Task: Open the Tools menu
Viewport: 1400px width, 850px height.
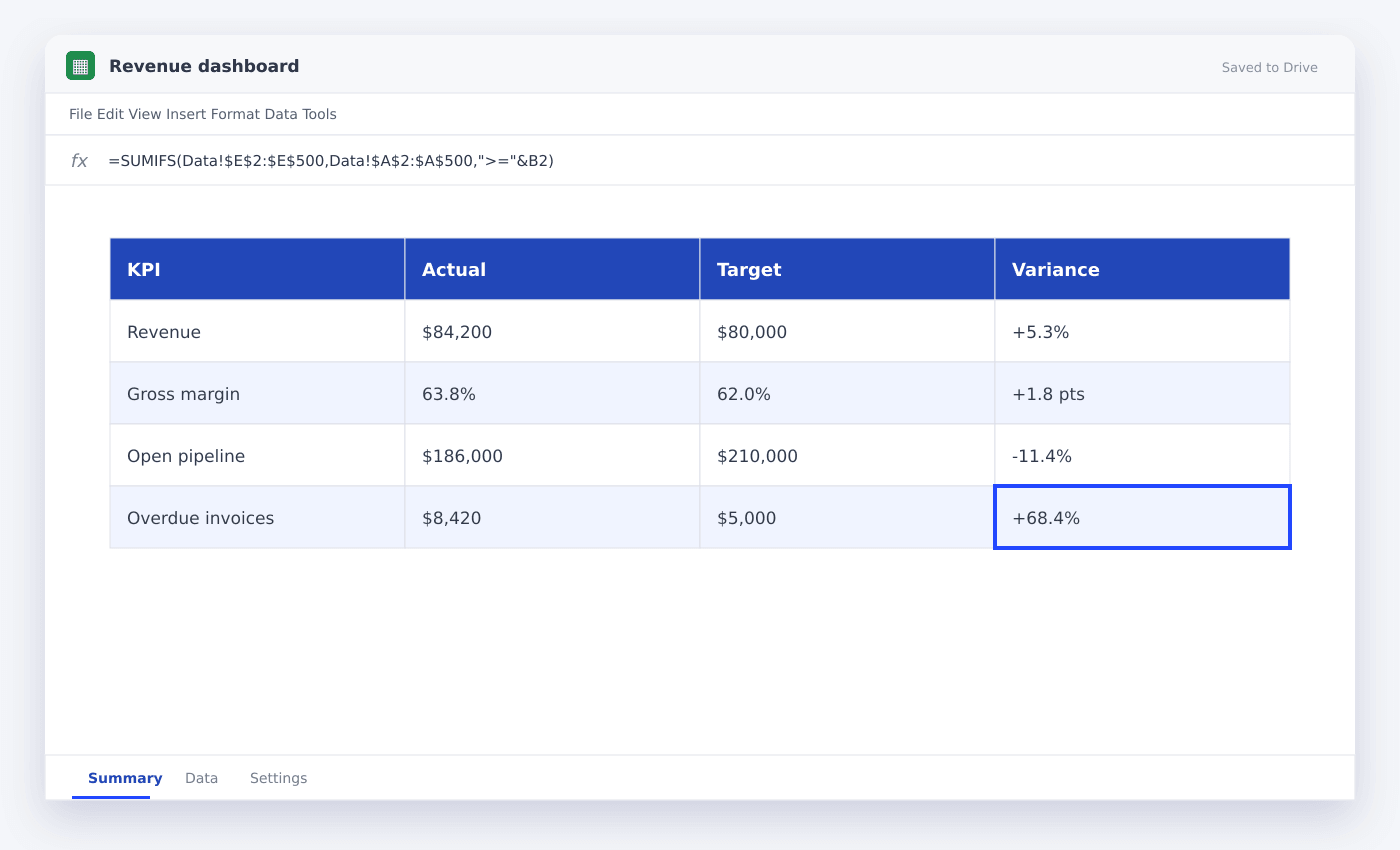Action: [x=320, y=114]
